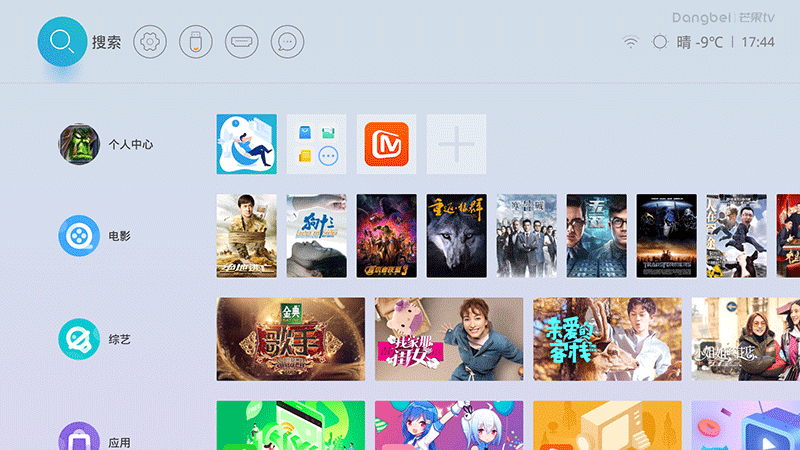Open 亲爱的客栈 show banner
Viewport: 800px width, 450px height.
coord(607,339)
